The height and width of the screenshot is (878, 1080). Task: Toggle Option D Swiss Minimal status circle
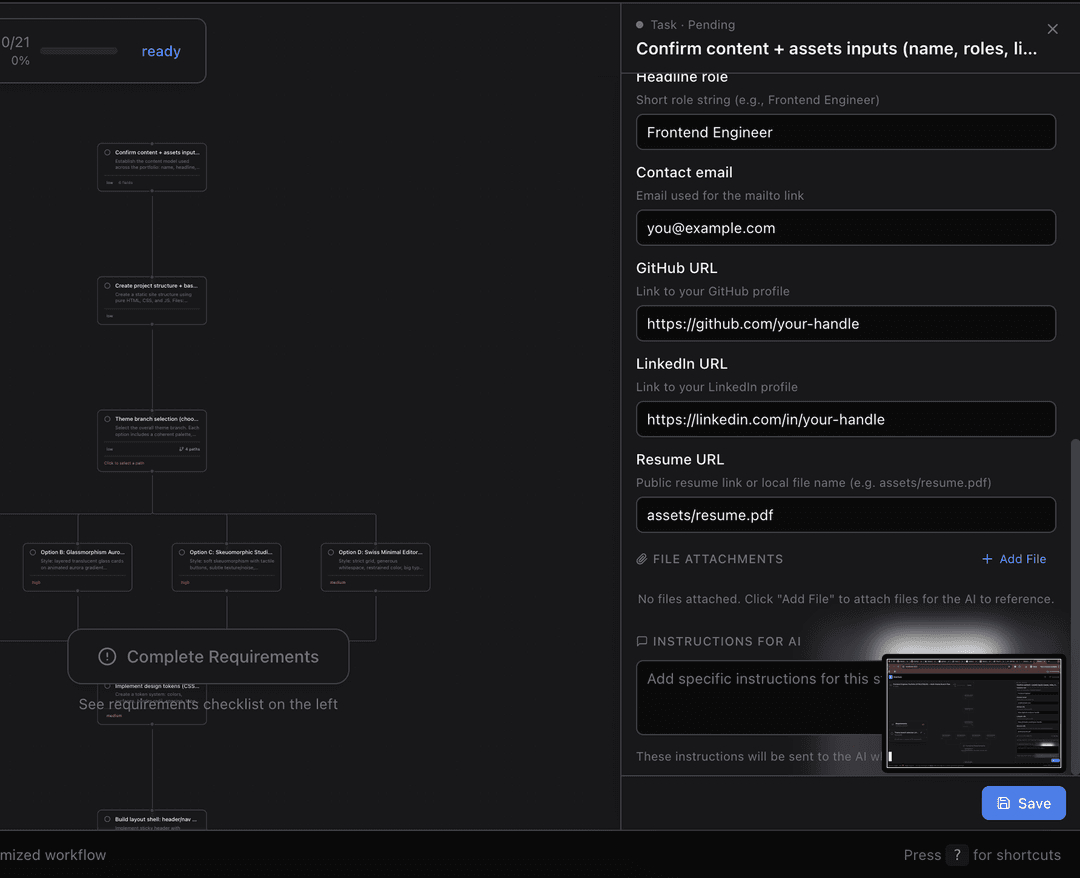pyautogui.click(x=331, y=552)
